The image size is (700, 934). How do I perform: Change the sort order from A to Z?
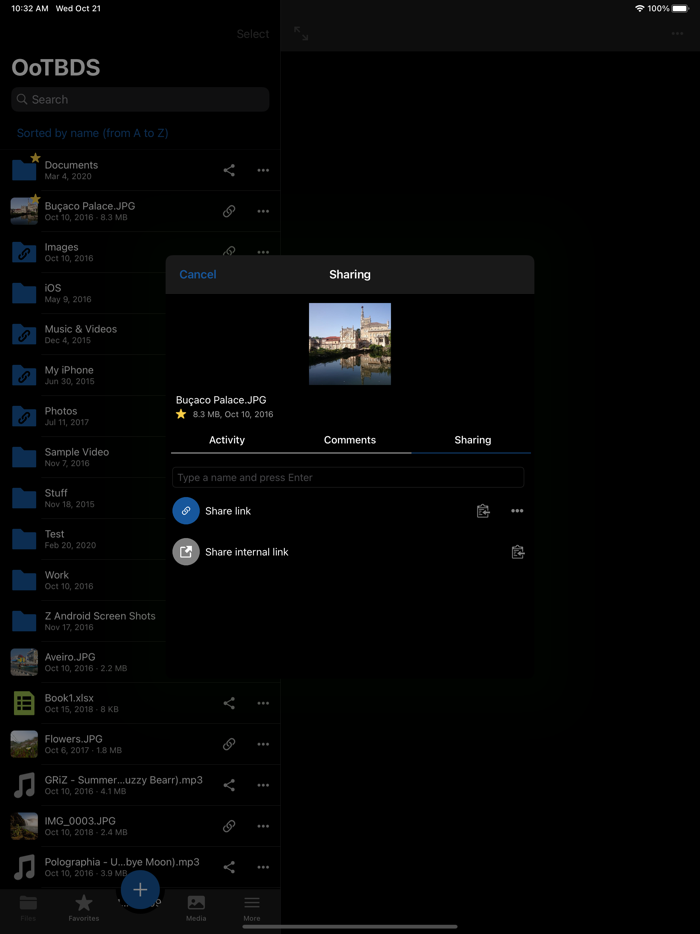point(92,133)
